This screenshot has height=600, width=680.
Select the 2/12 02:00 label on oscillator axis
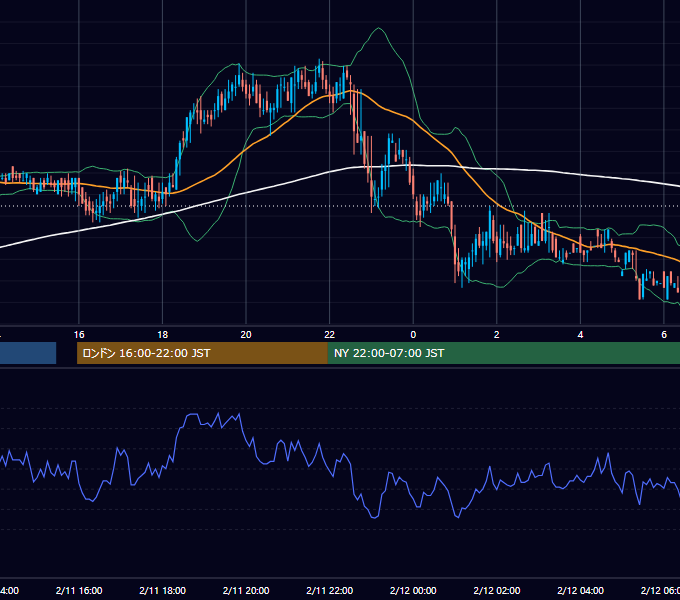coord(497,590)
